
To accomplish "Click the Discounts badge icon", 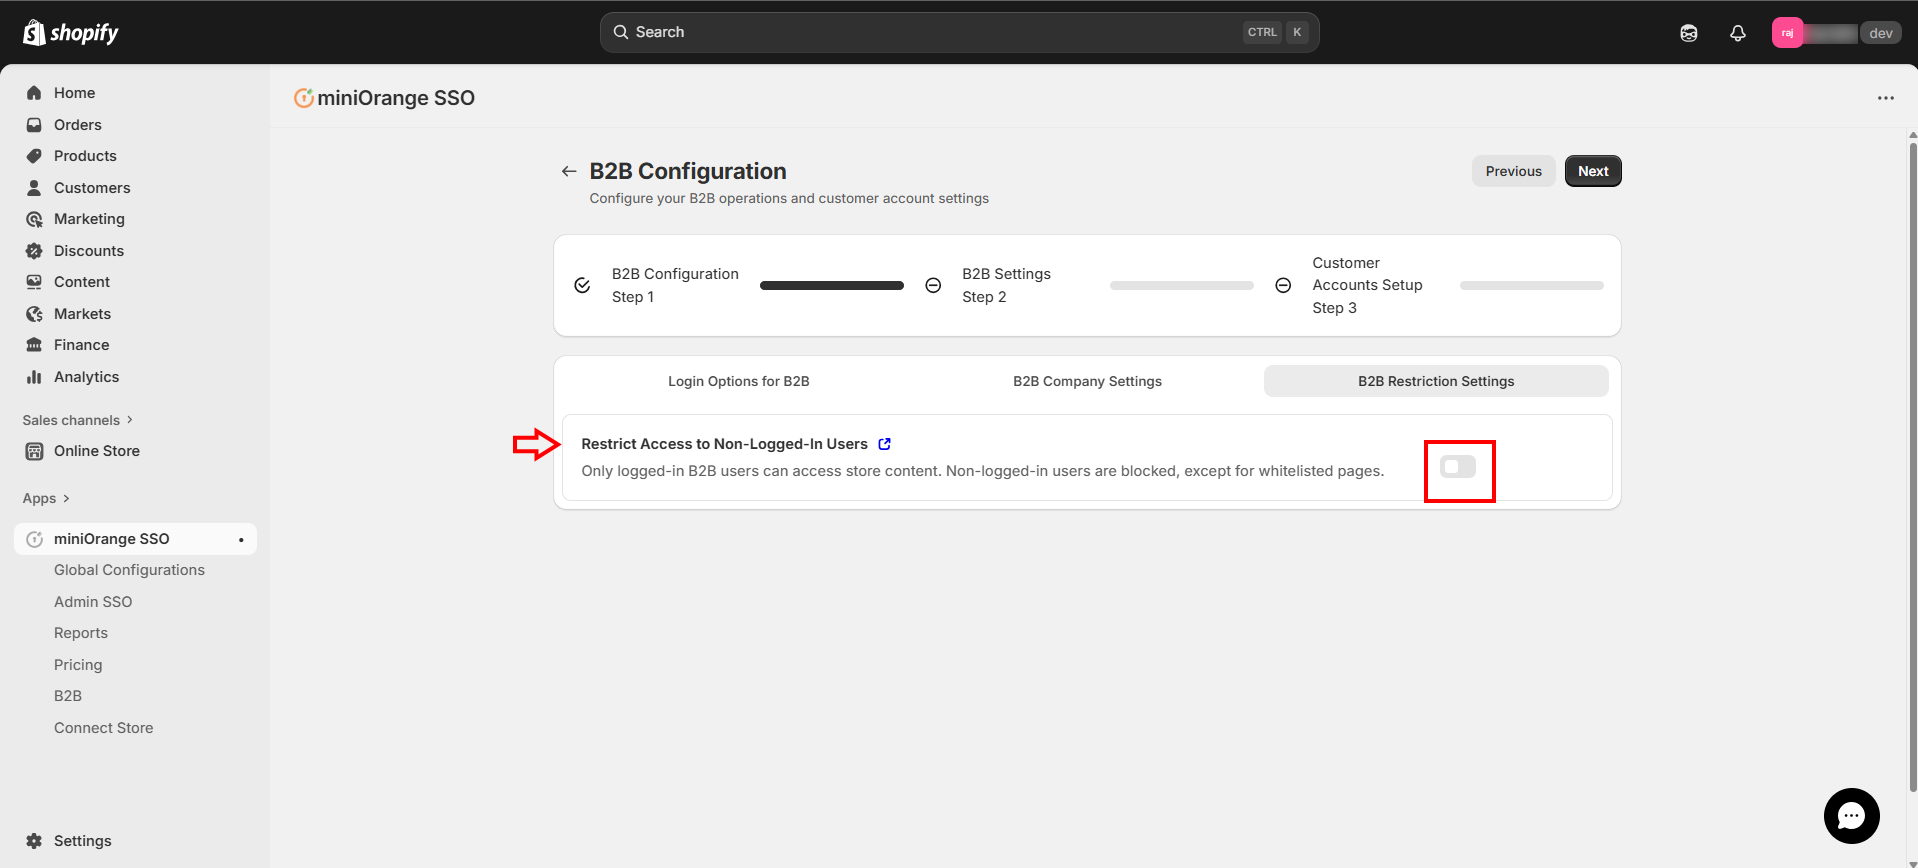I will (x=34, y=251).
